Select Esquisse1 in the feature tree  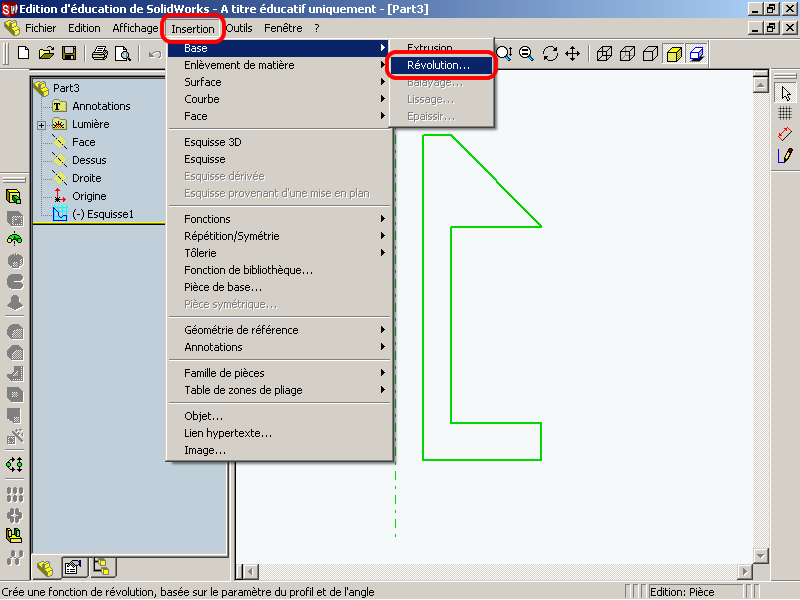(102, 214)
